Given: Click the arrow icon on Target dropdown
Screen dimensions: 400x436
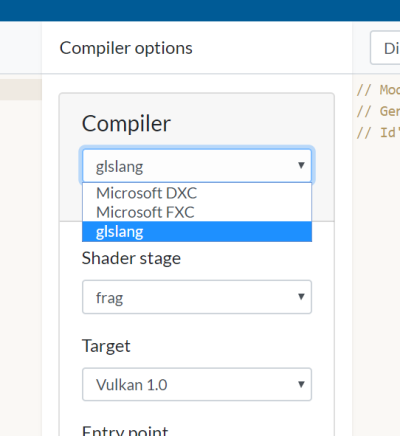Looking at the screenshot, I should [x=301, y=384].
